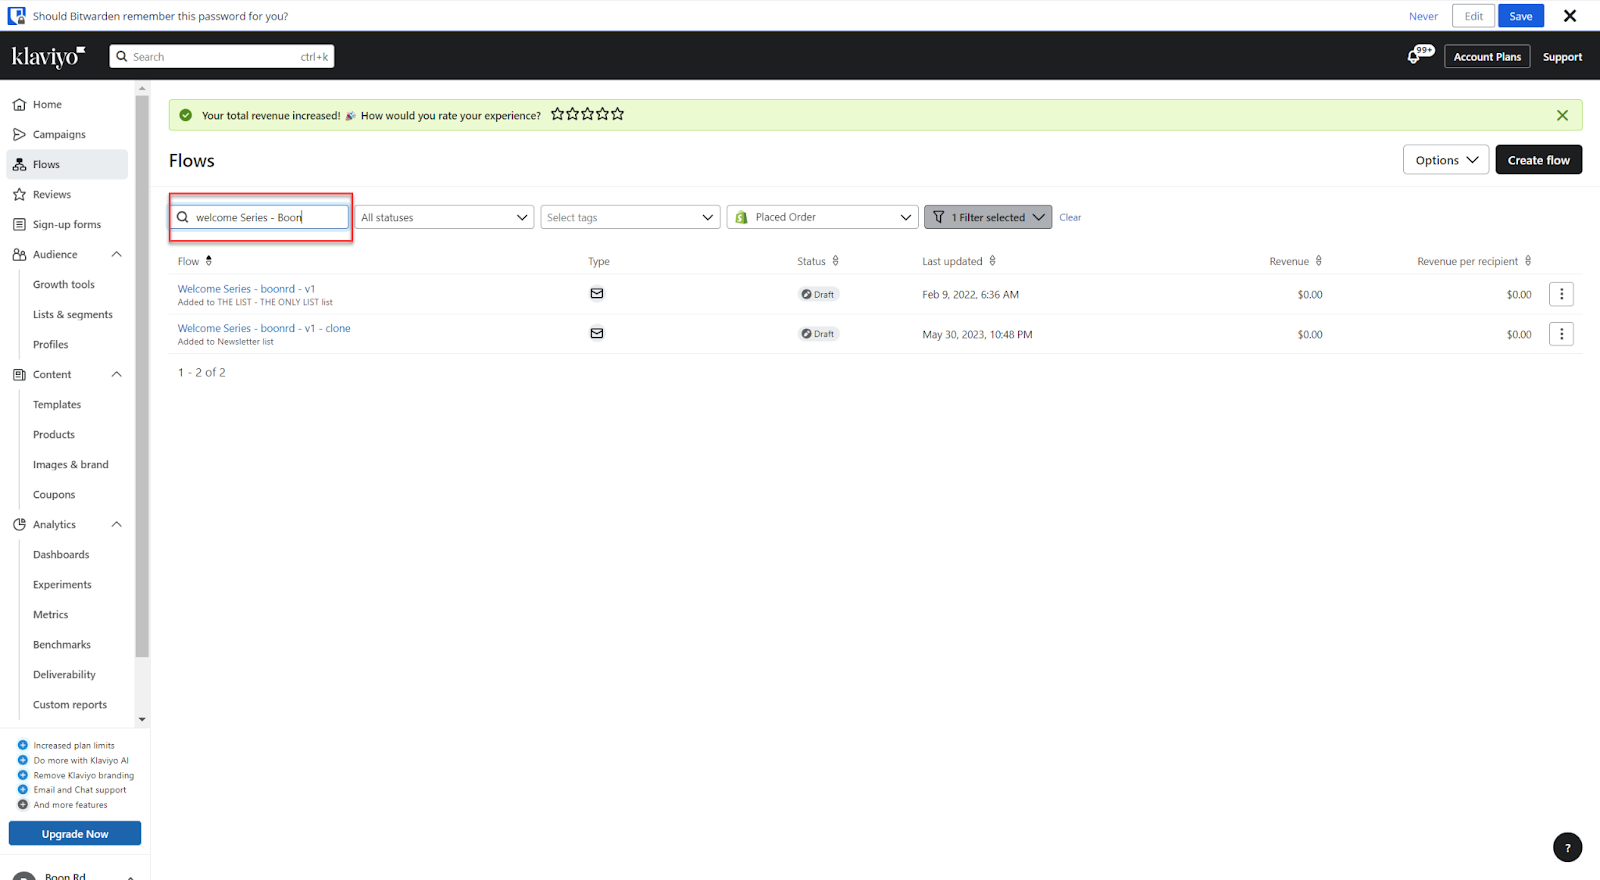Open Benchmarks page
The image size is (1600, 880).
coord(62,644)
